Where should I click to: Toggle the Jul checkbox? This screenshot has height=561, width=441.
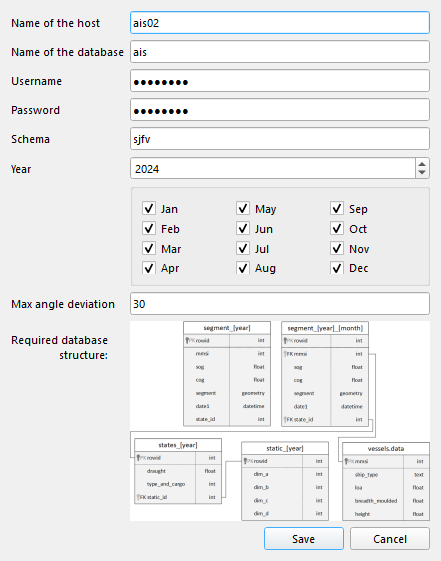[x=243, y=248]
